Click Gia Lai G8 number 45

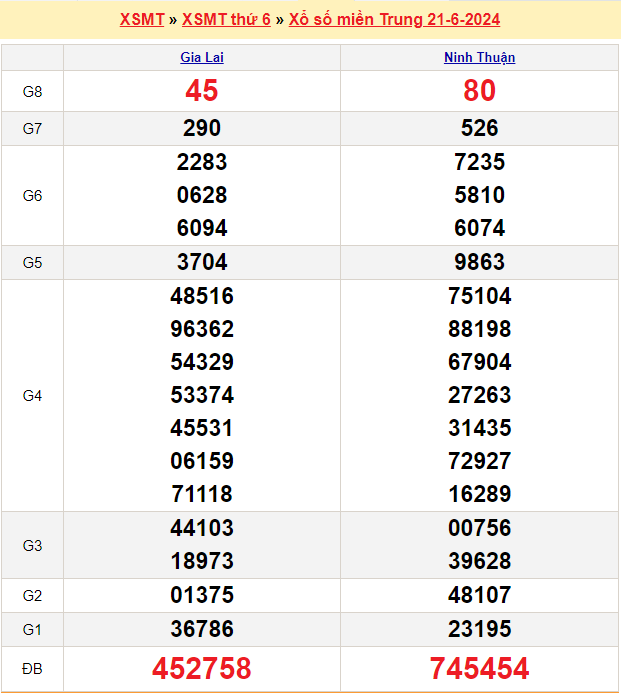click(201, 91)
